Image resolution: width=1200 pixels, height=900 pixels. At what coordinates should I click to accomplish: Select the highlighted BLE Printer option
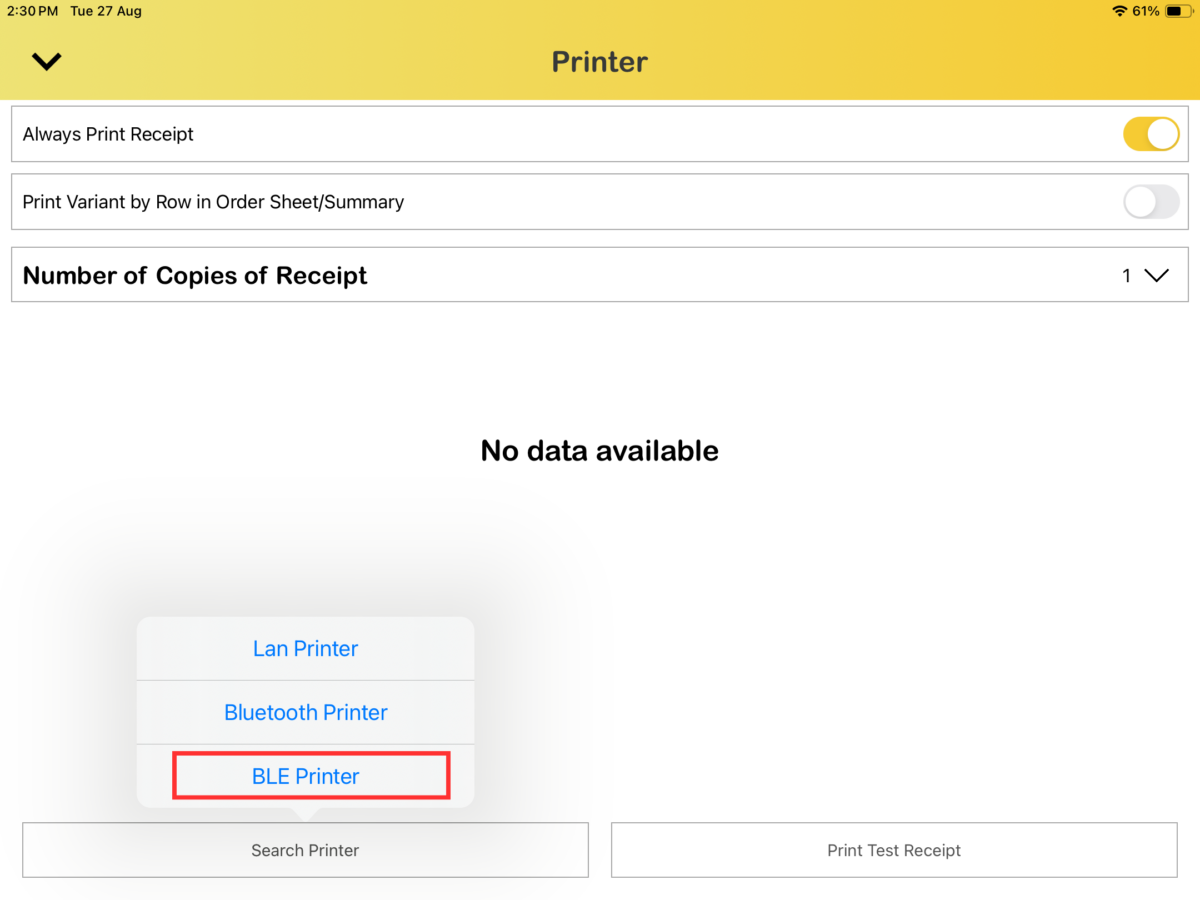(x=305, y=776)
